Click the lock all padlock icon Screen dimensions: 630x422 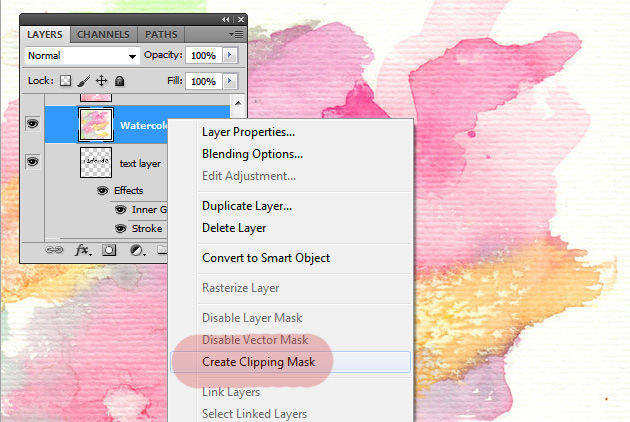coord(119,81)
